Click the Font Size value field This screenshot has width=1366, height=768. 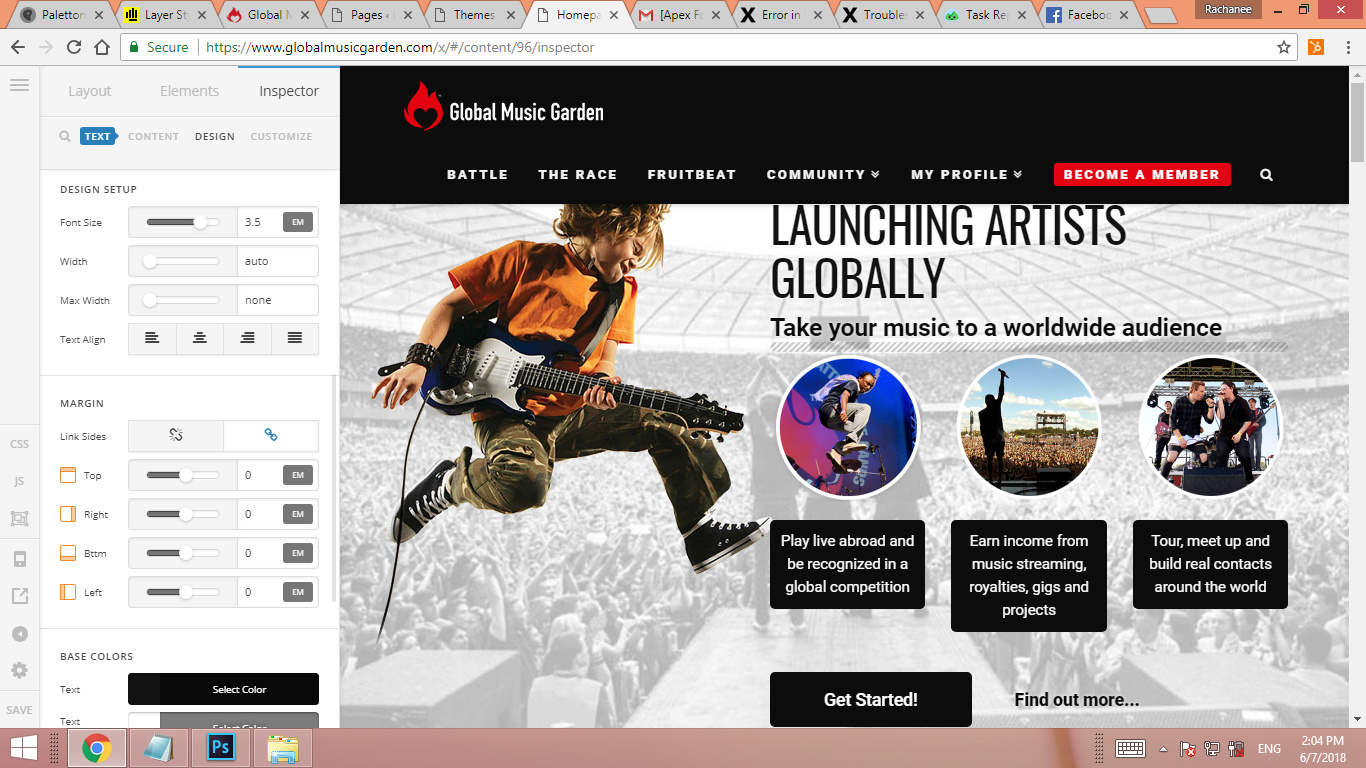(x=259, y=222)
